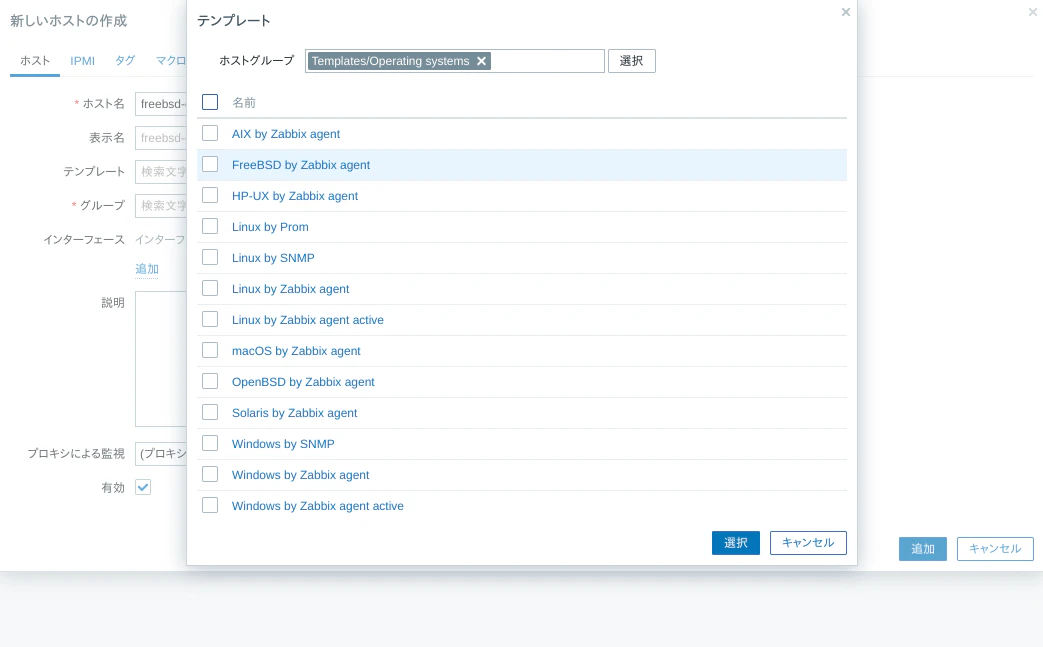Check the OpenBSD by Zabbix agent checkbox
Viewport: 1043px width, 647px height.
tap(210, 381)
